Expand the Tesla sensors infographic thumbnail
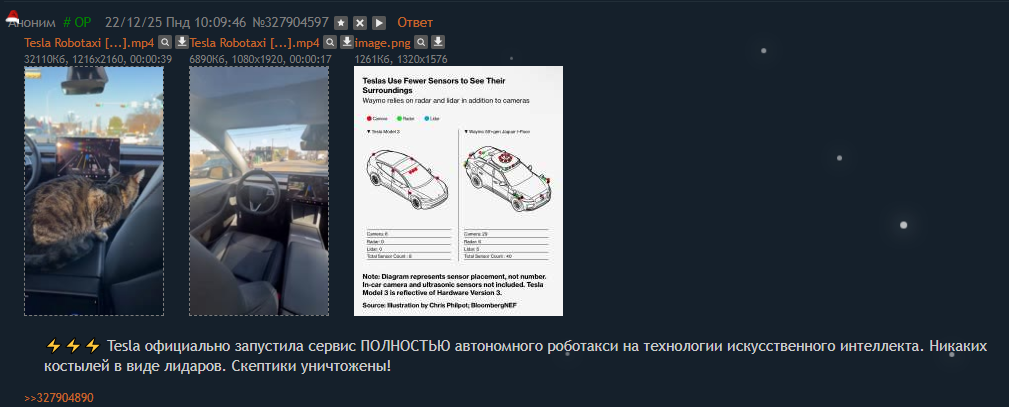This screenshot has height=407, width=1009. [x=458, y=191]
